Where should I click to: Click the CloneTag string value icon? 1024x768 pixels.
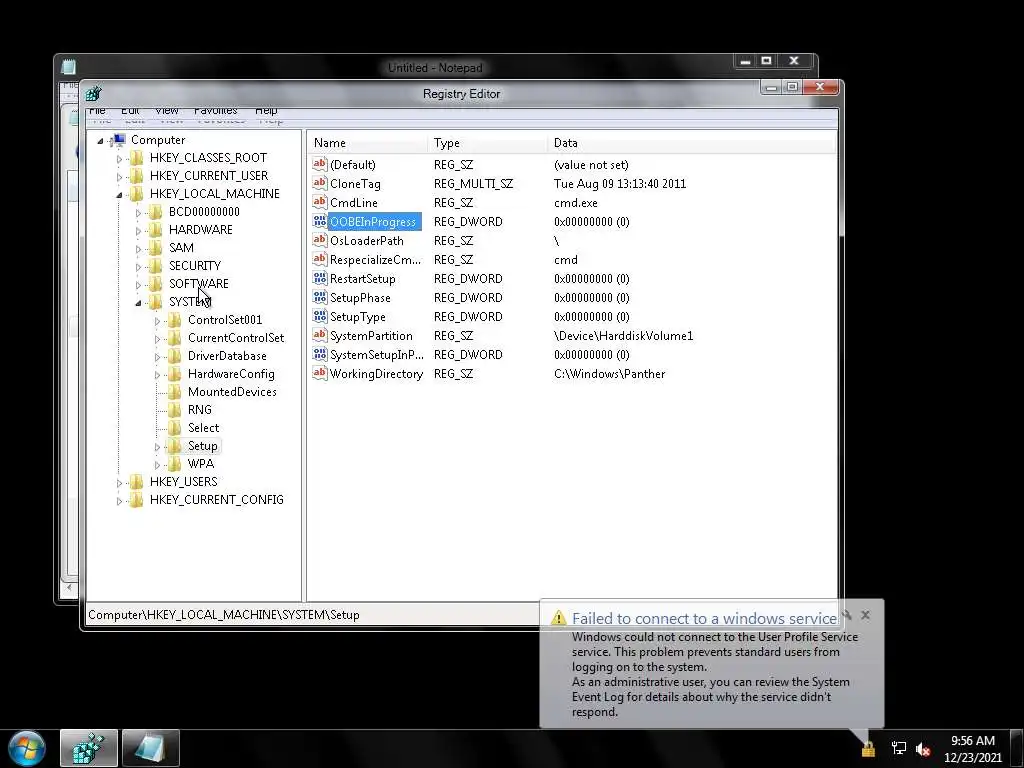pos(319,184)
